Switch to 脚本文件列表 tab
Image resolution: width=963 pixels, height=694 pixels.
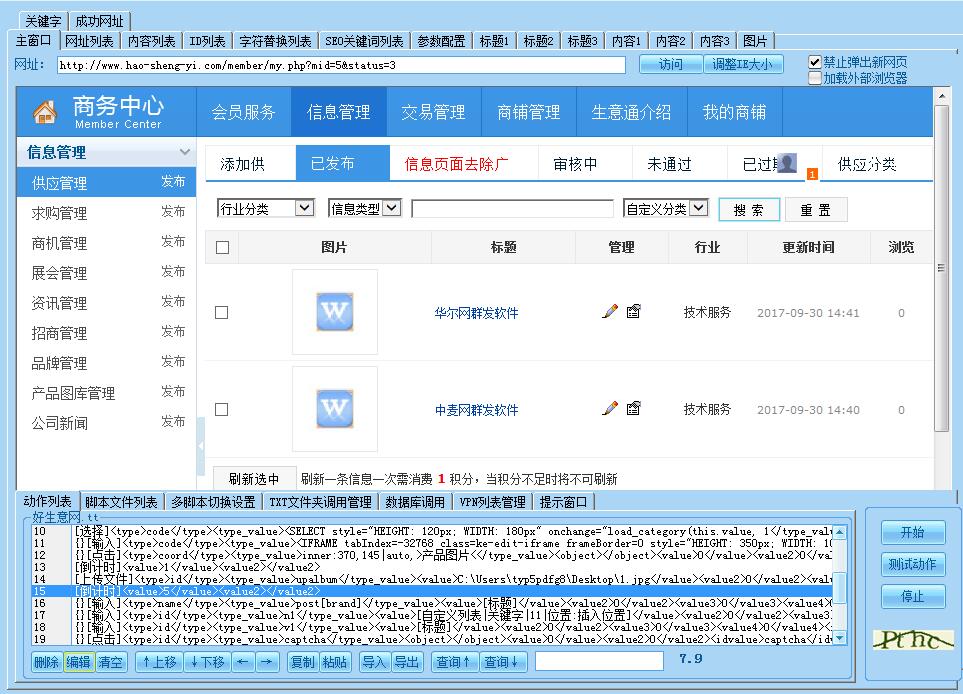[121, 502]
